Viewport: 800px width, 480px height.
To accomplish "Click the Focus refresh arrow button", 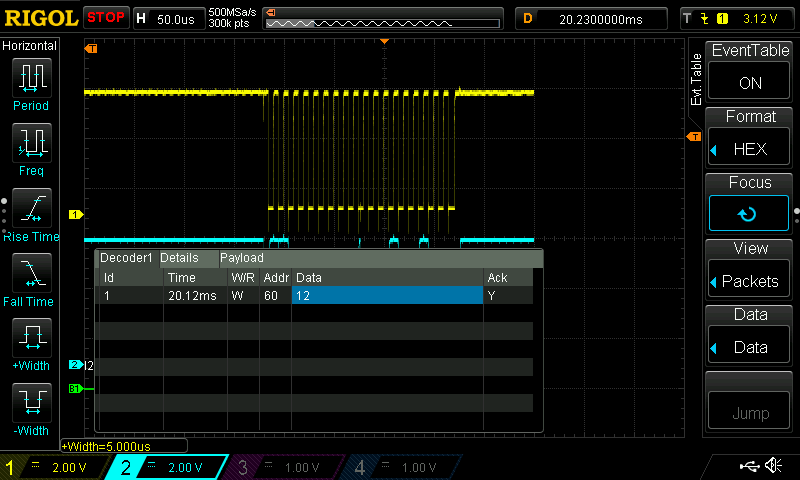I will coord(748,213).
